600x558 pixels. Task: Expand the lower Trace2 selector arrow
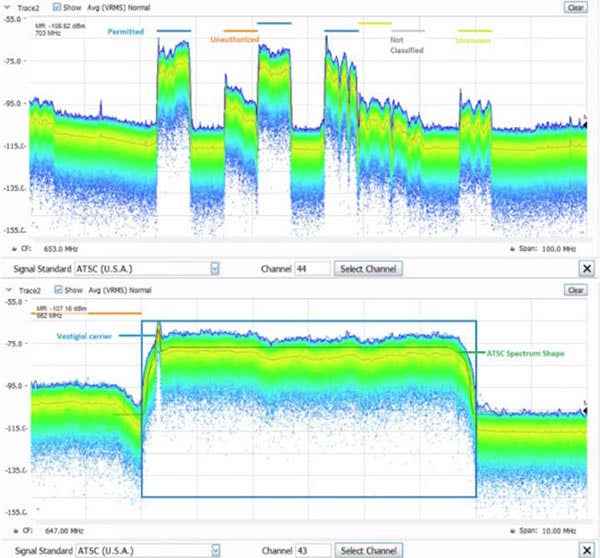(x=8, y=290)
